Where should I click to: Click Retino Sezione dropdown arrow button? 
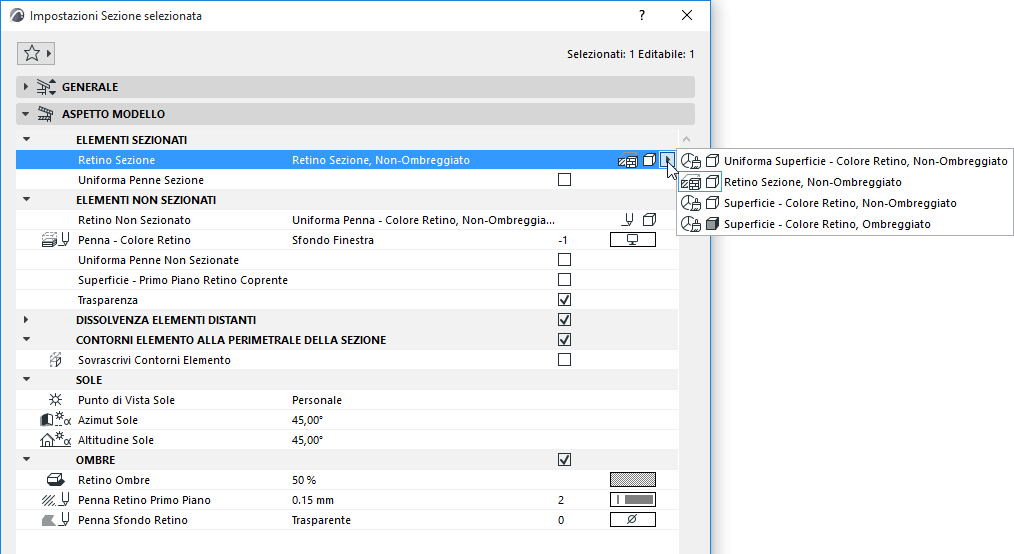(667, 160)
